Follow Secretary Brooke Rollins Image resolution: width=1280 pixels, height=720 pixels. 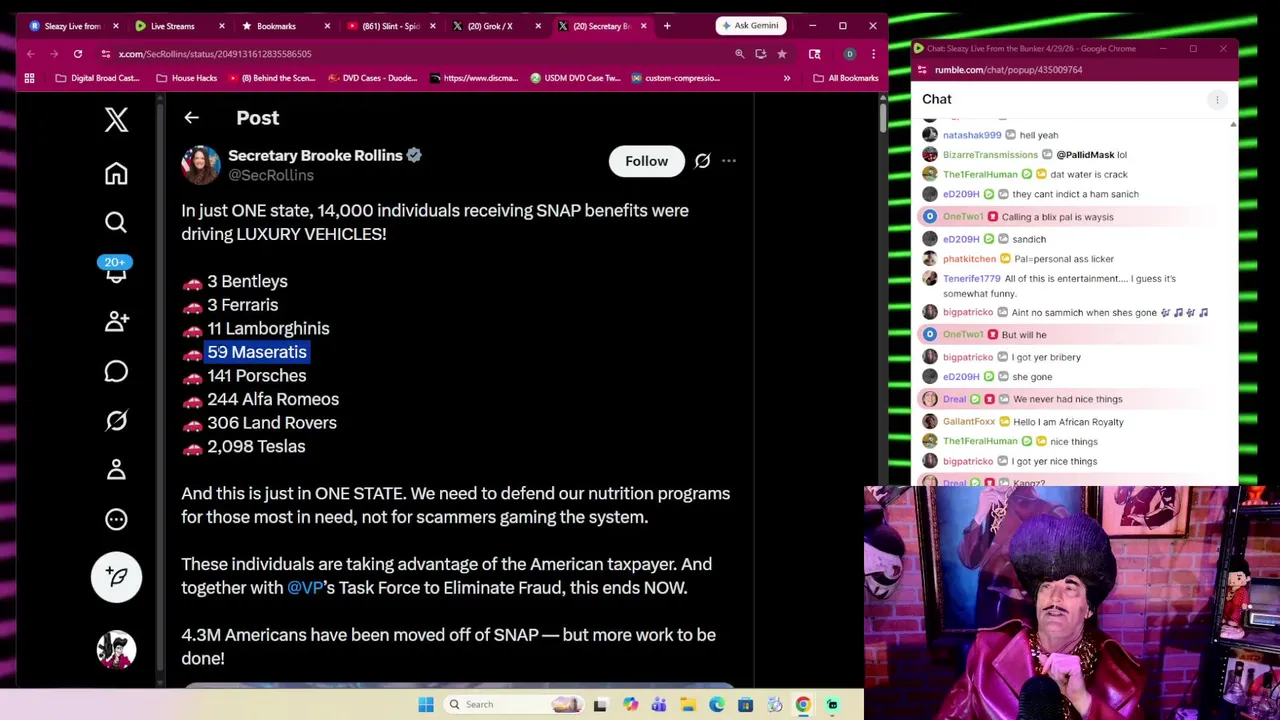click(x=646, y=161)
